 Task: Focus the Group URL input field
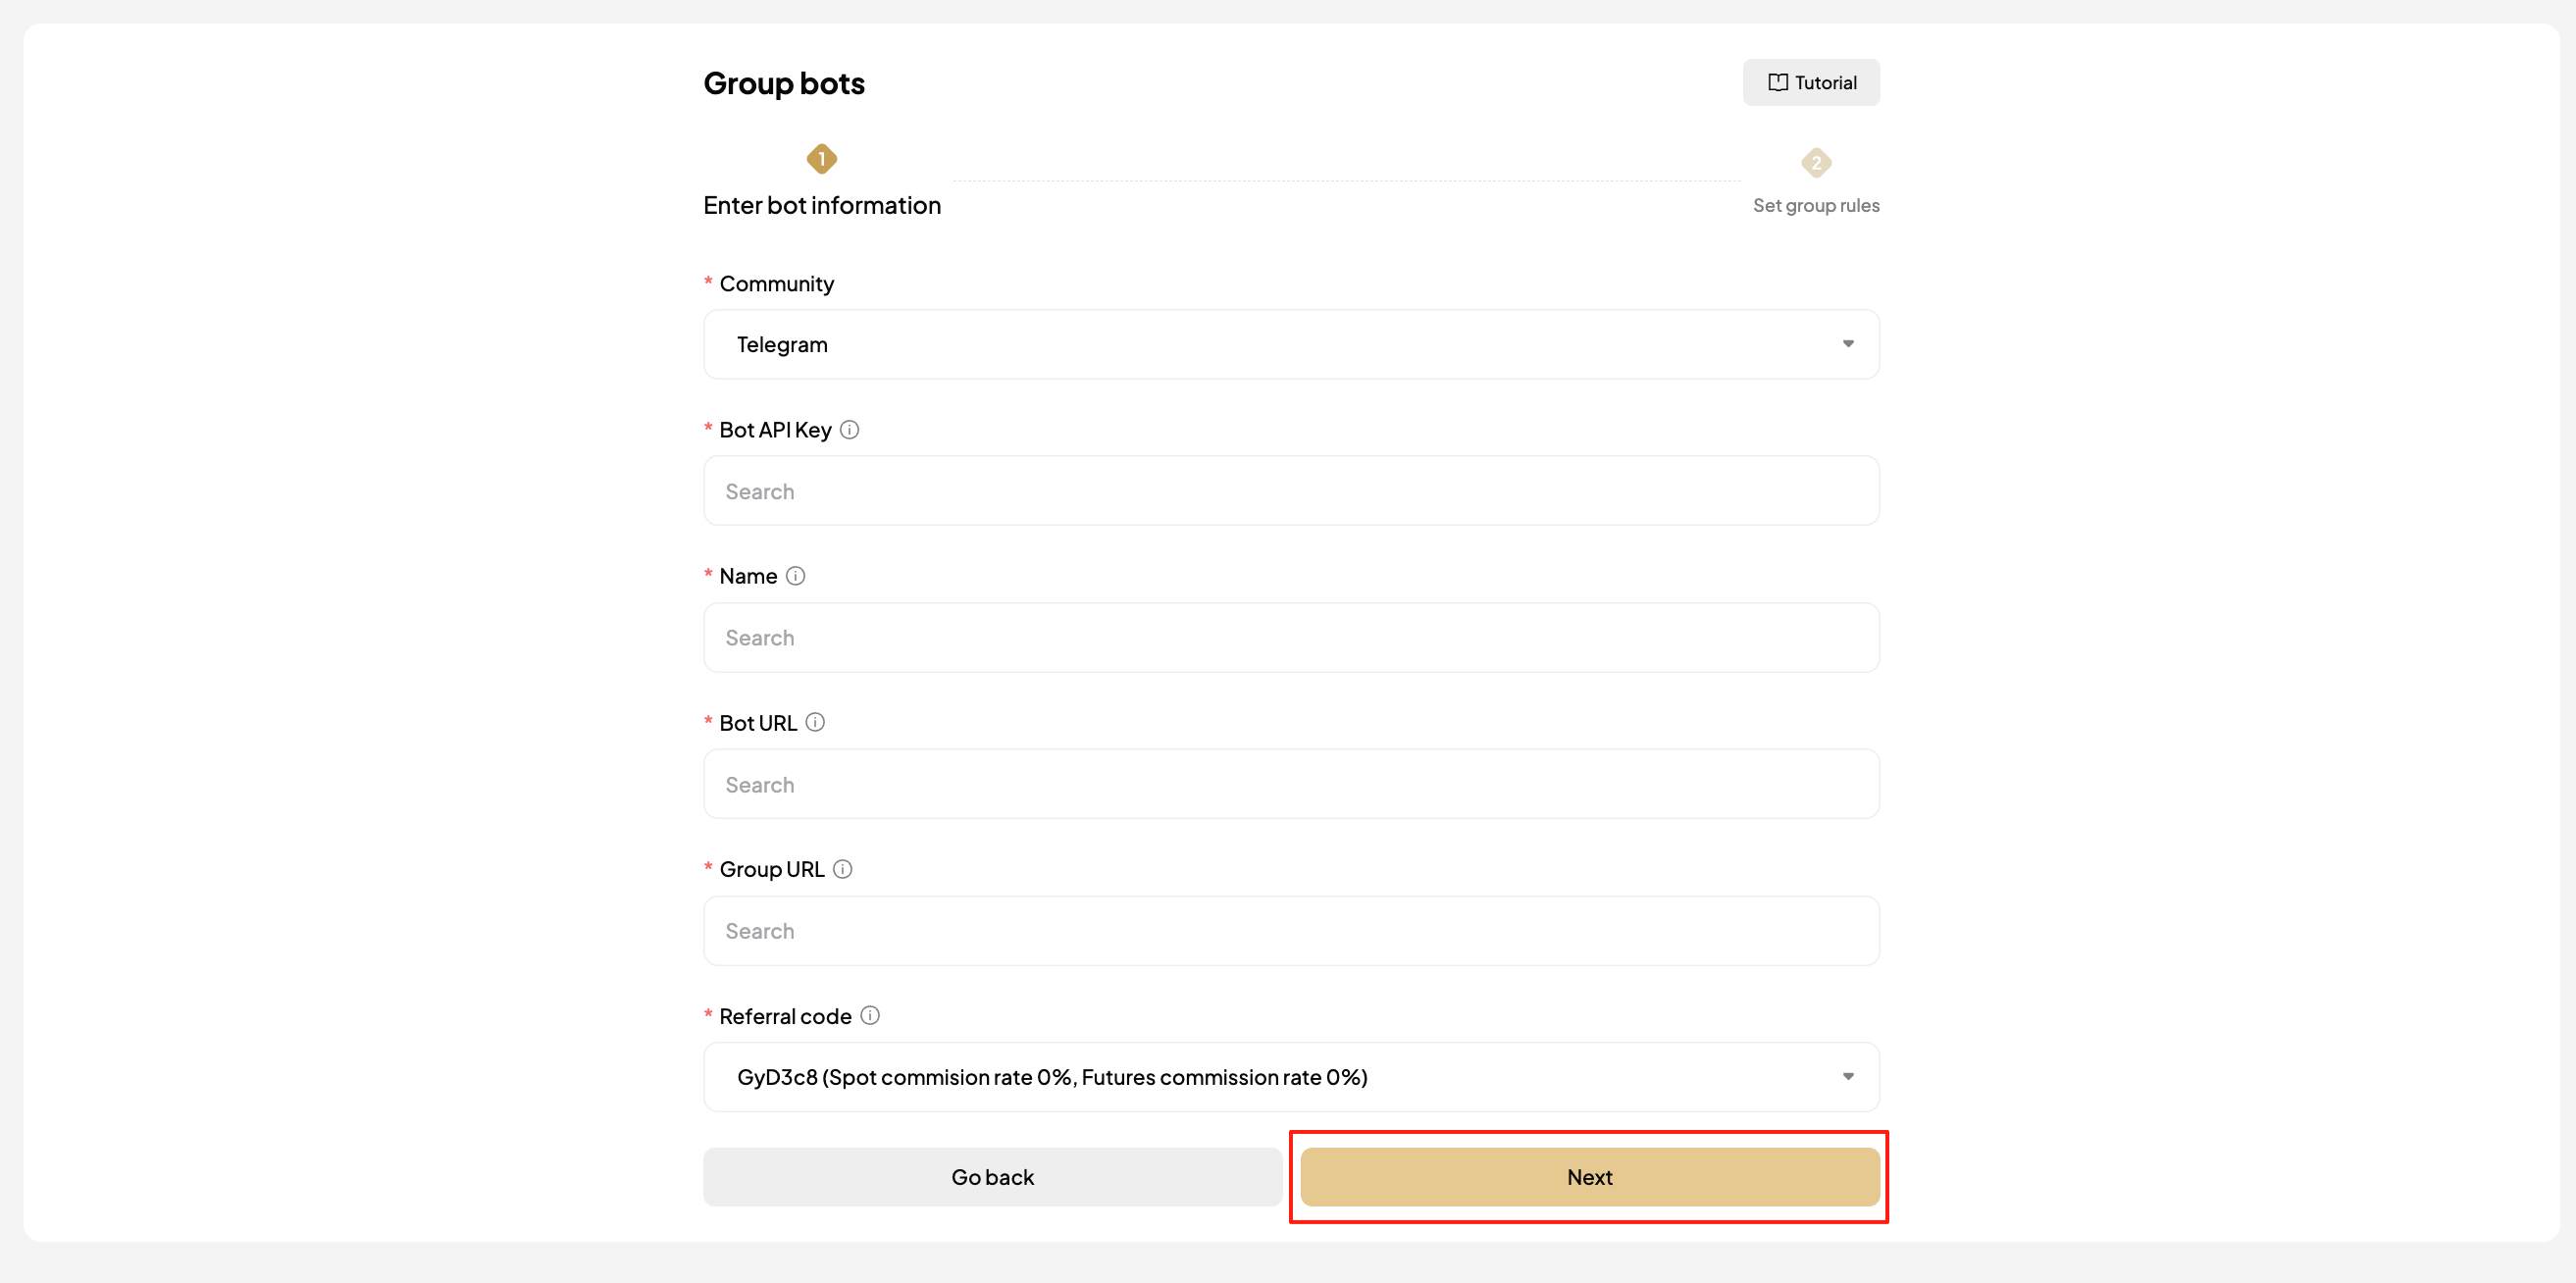tap(1290, 931)
